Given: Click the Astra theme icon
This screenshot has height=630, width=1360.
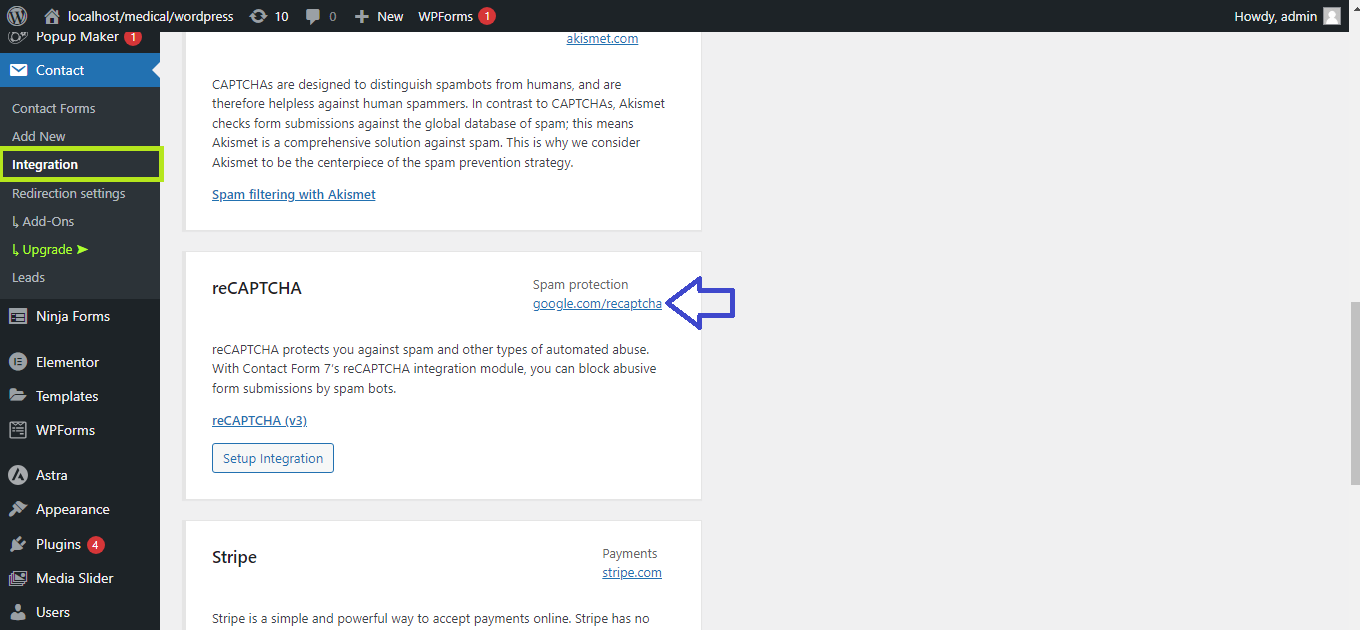Looking at the screenshot, I should (x=18, y=475).
